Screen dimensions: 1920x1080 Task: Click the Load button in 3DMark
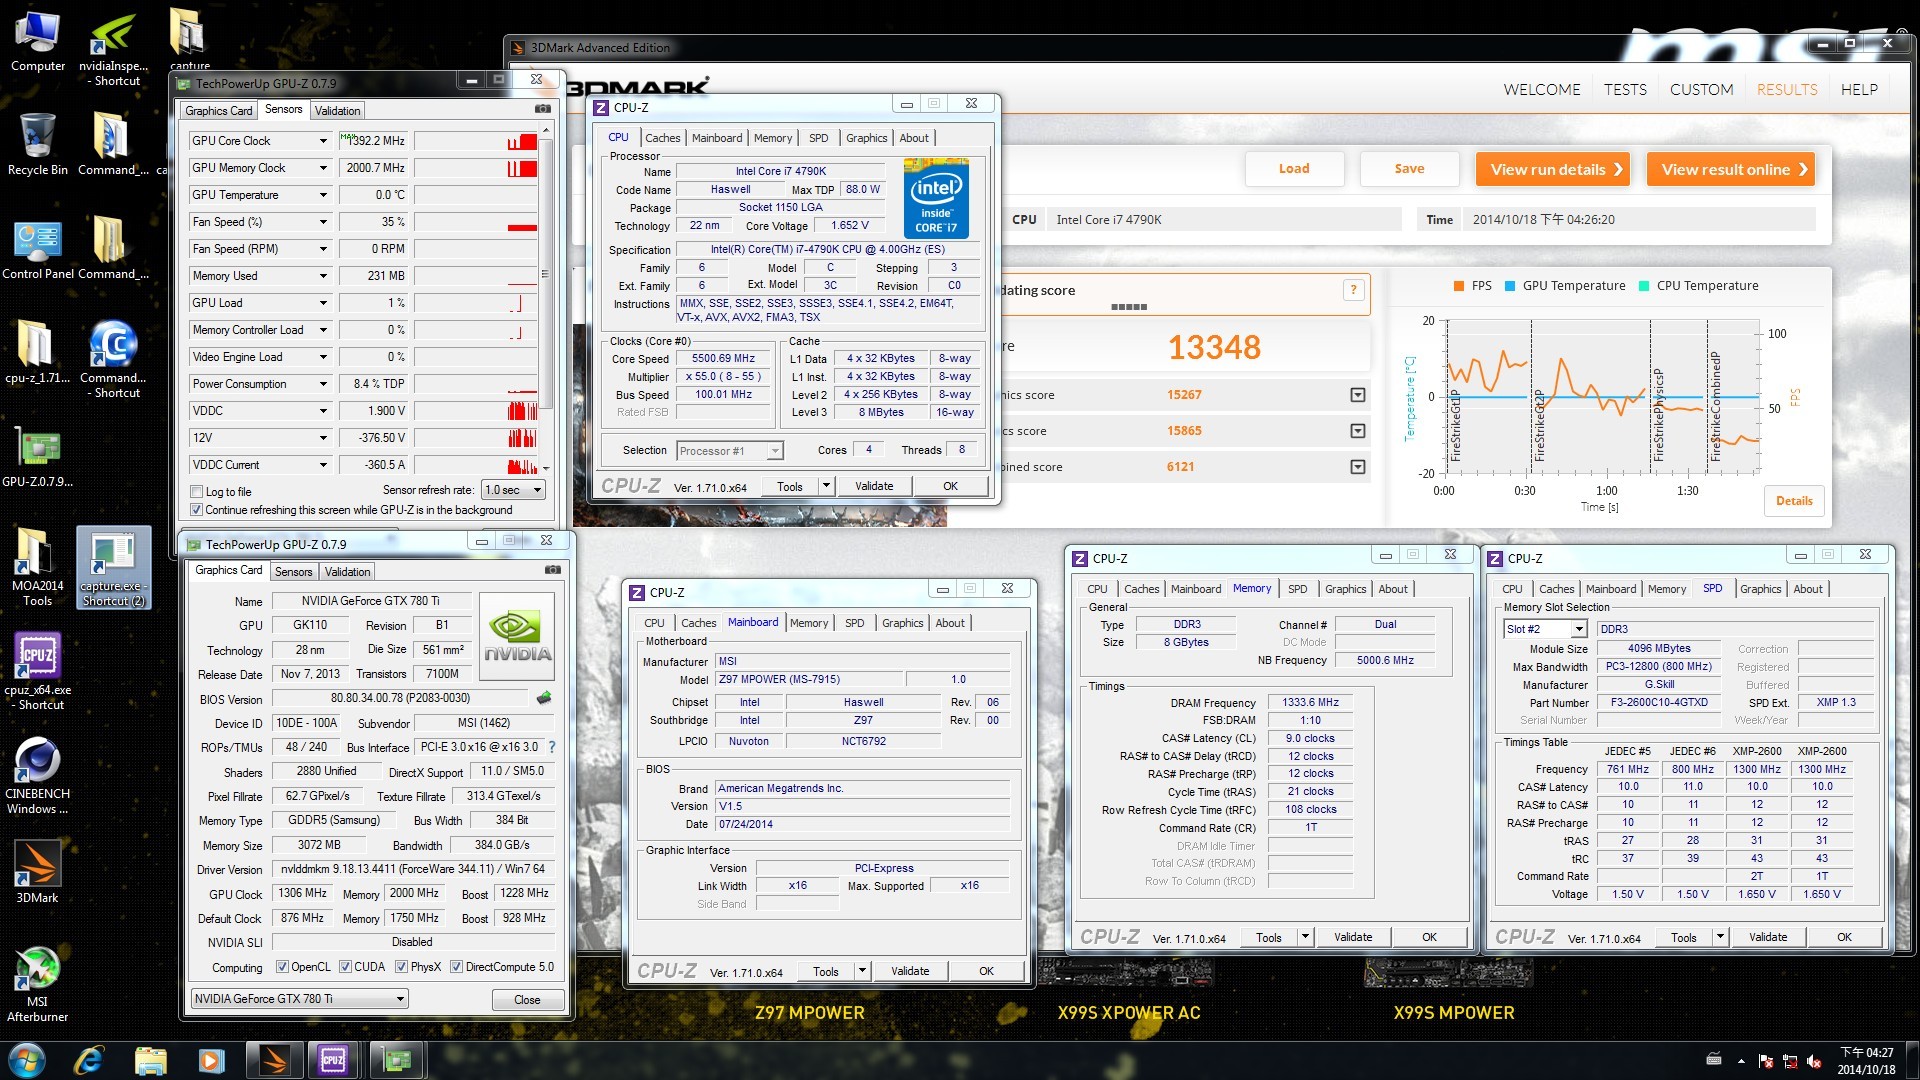tap(1293, 169)
